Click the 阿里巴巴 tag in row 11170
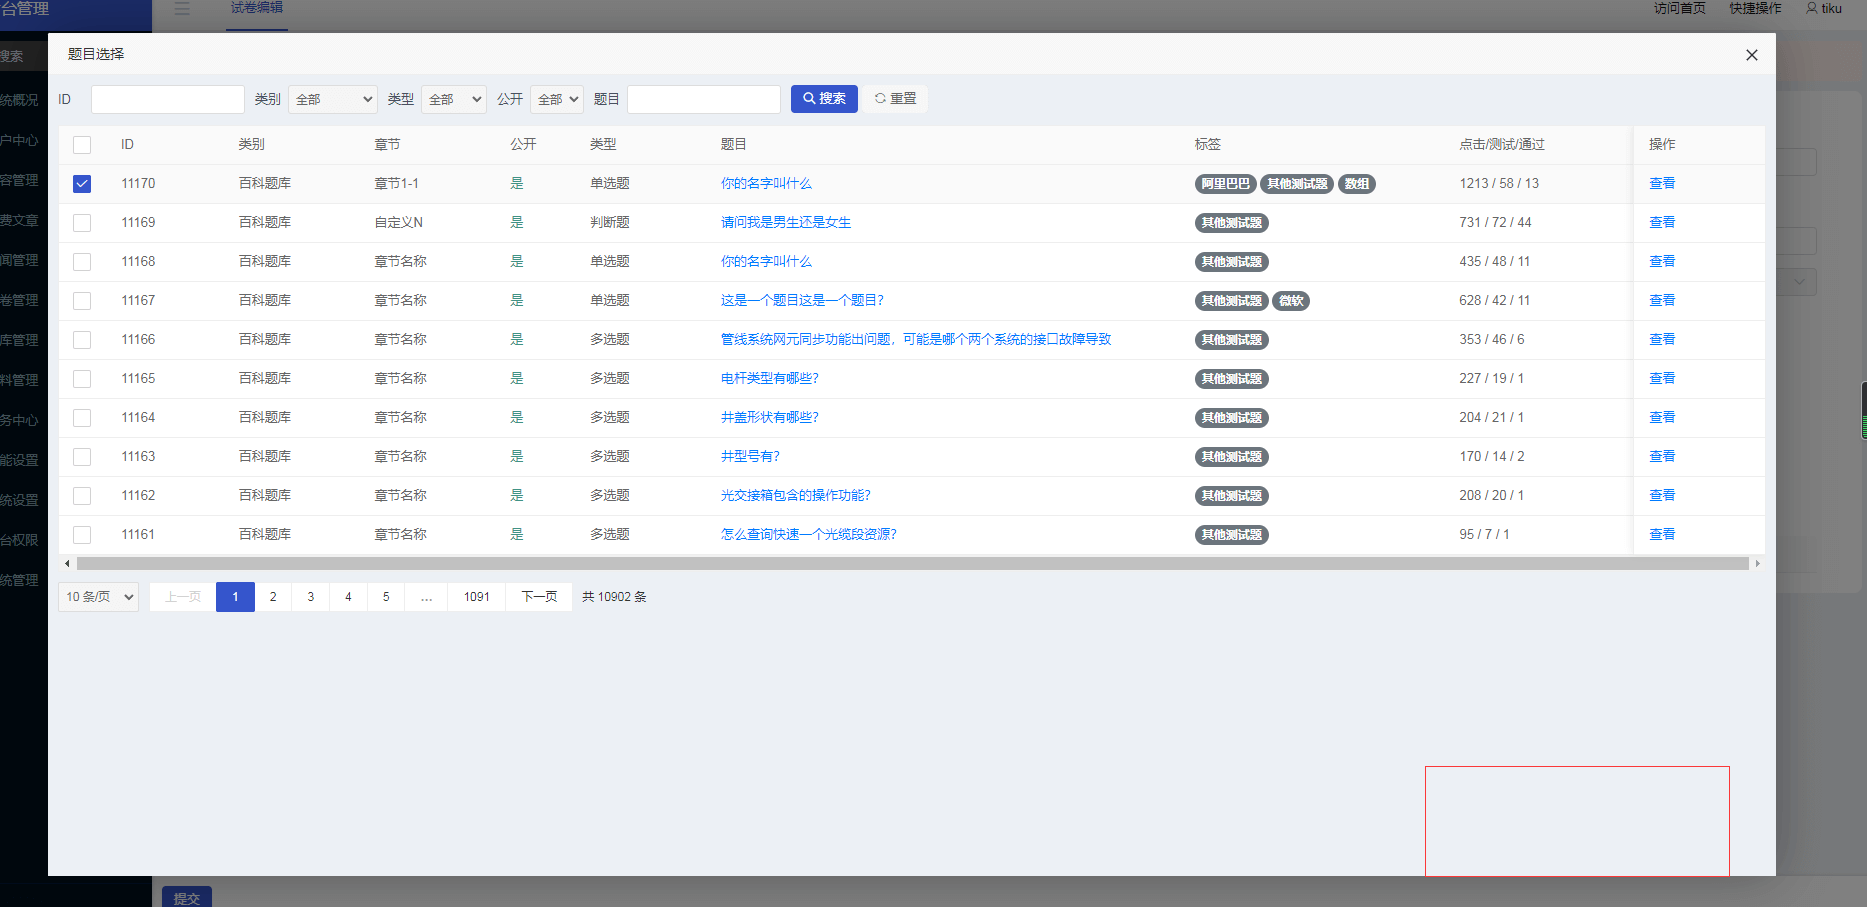 (x=1225, y=184)
